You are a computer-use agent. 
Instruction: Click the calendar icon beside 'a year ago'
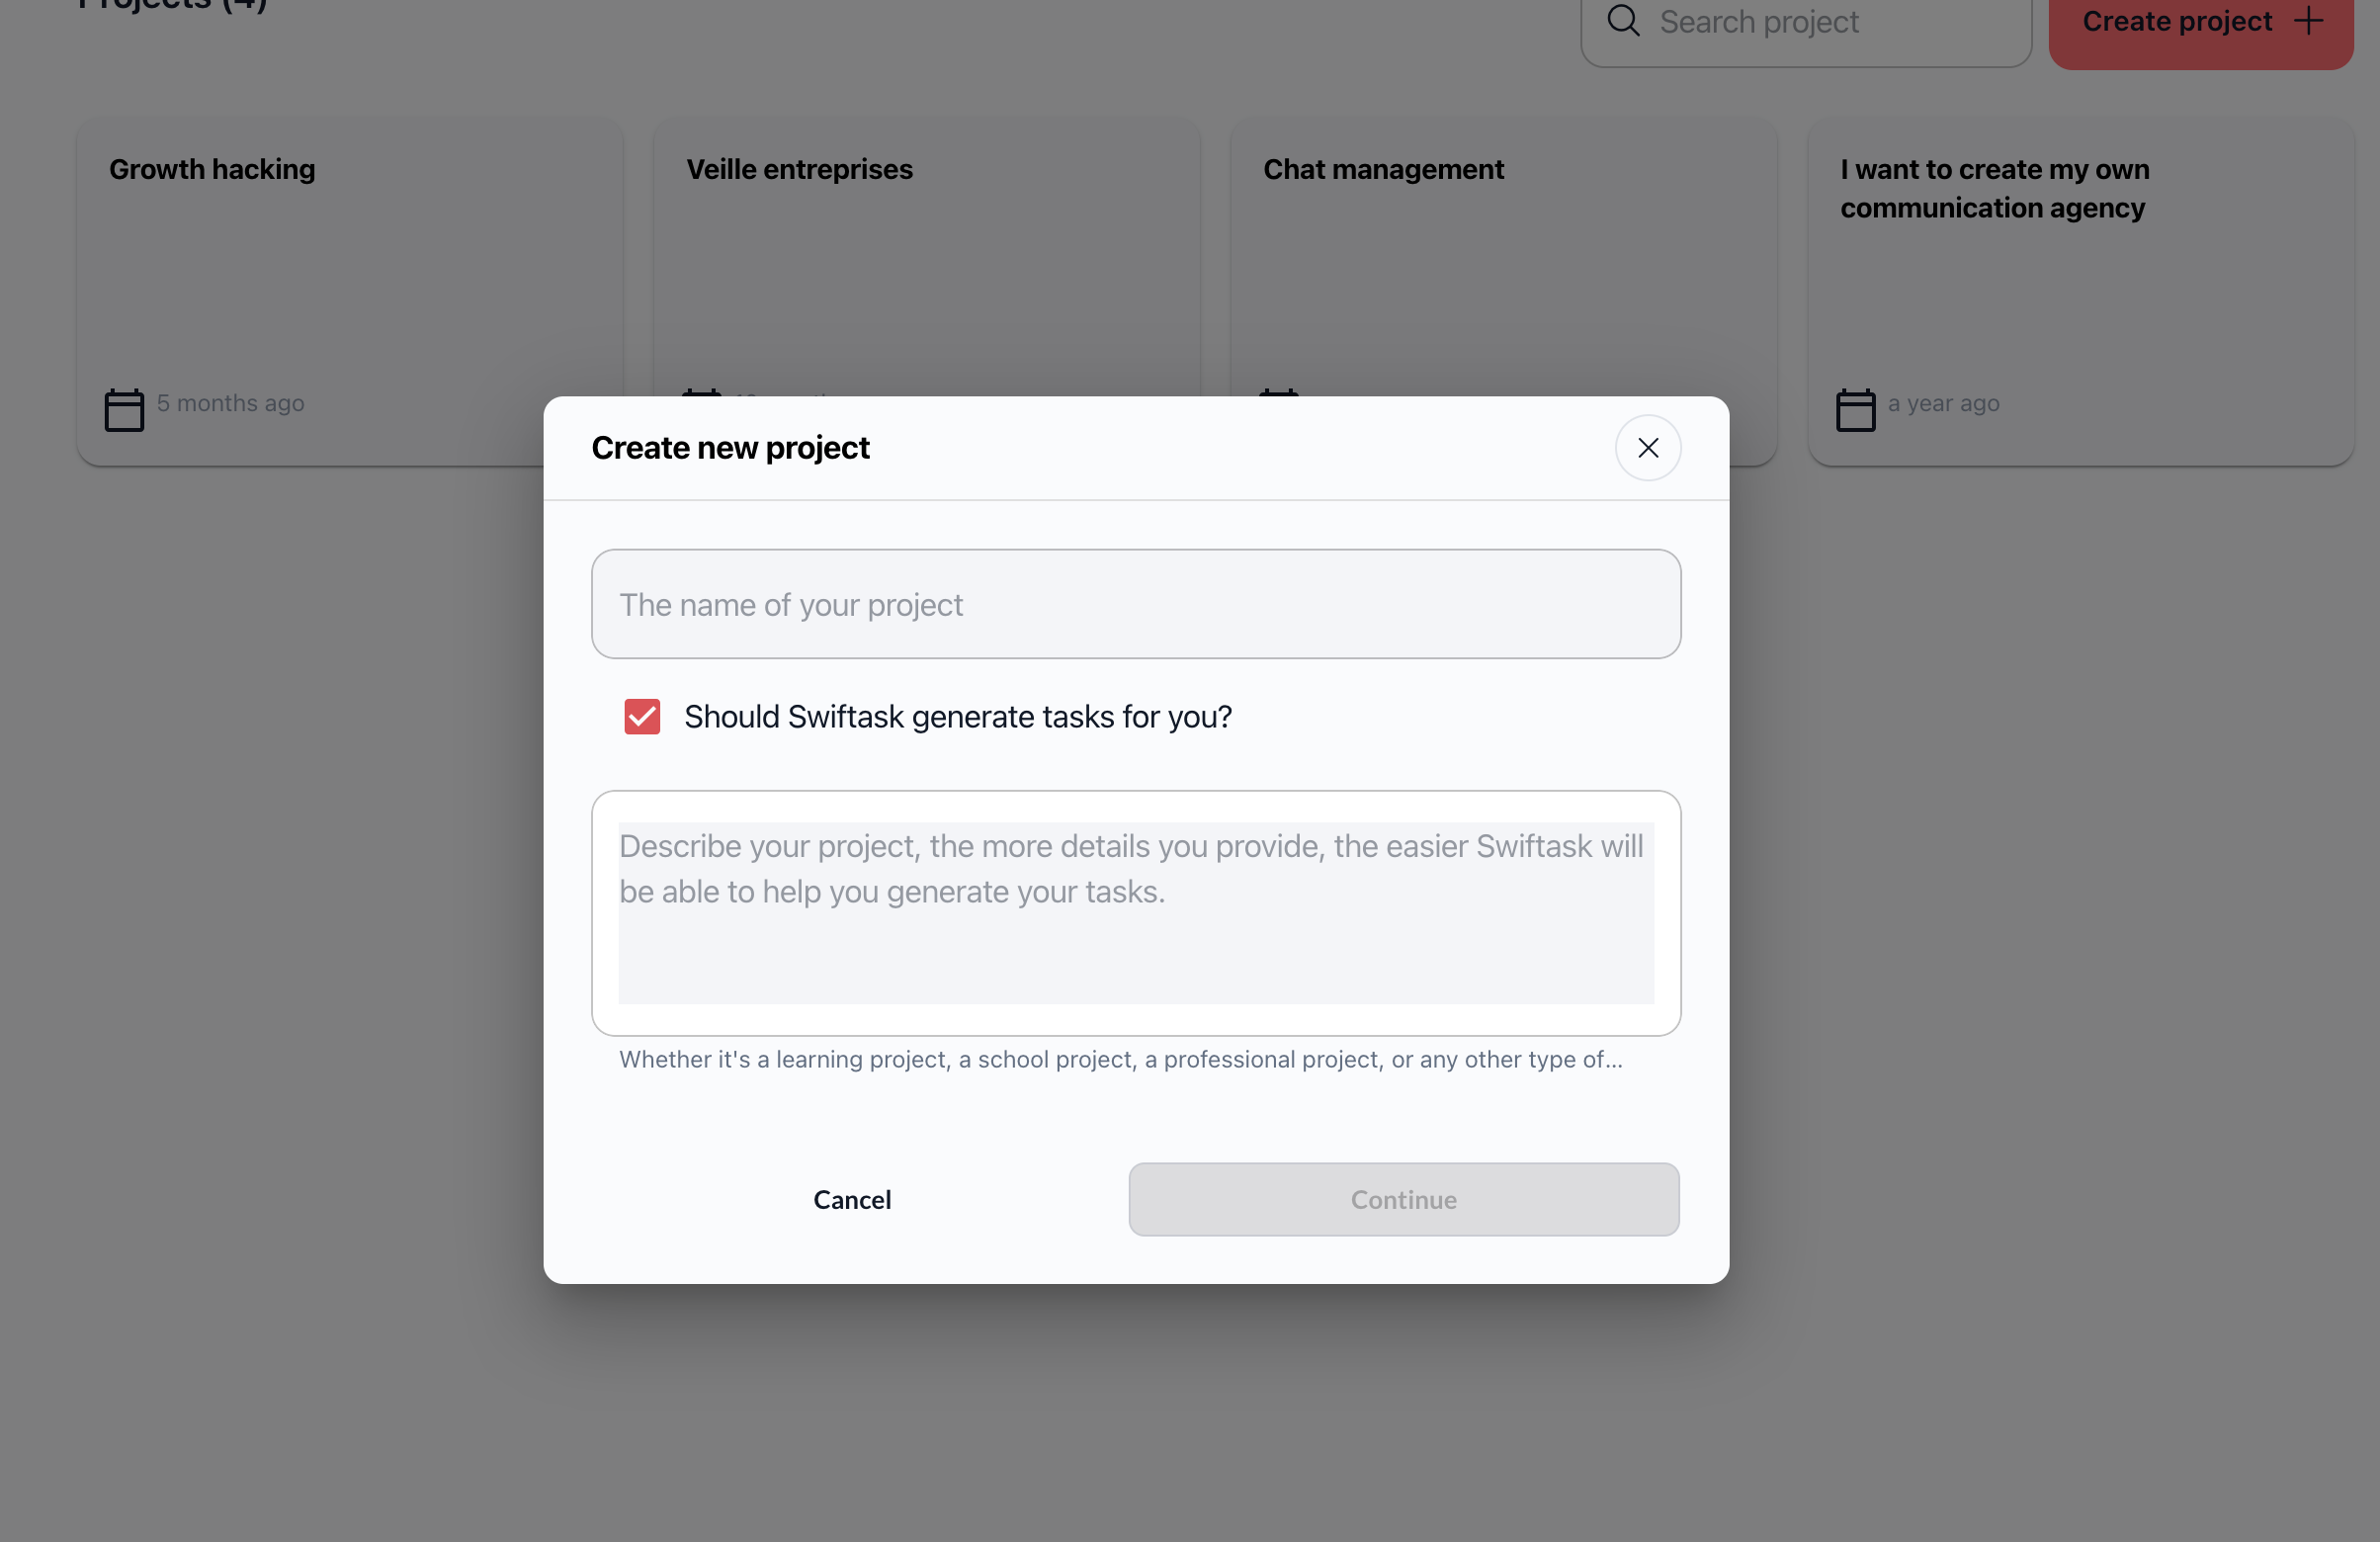click(x=1856, y=410)
